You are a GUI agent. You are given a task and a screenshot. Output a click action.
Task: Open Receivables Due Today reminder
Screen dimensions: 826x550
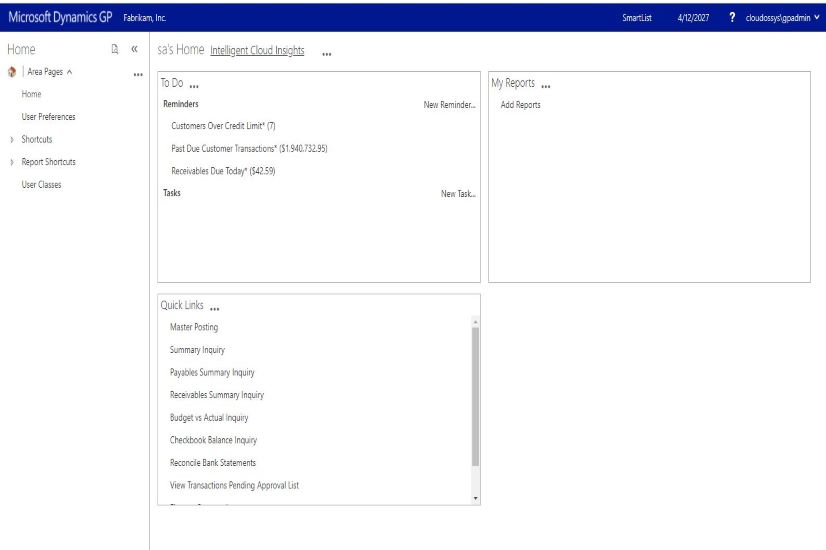point(223,171)
